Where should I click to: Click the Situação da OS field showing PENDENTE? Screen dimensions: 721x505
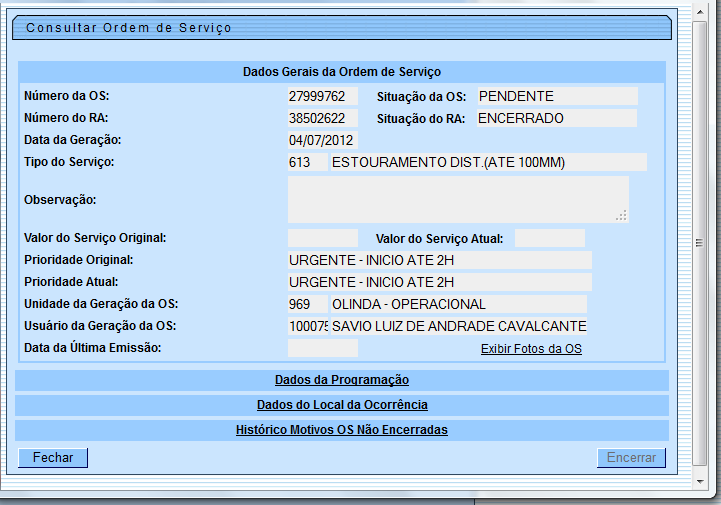tap(556, 96)
